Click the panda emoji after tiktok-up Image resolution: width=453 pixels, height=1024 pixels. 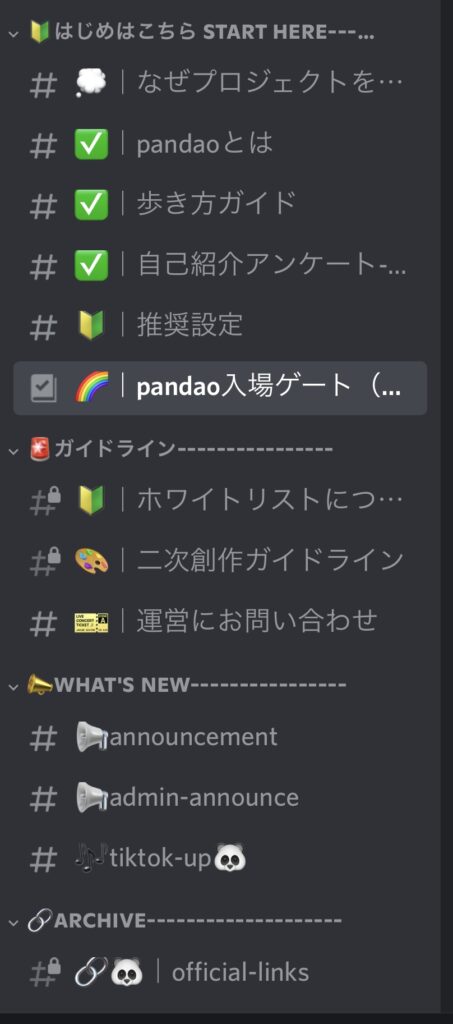click(230, 858)
